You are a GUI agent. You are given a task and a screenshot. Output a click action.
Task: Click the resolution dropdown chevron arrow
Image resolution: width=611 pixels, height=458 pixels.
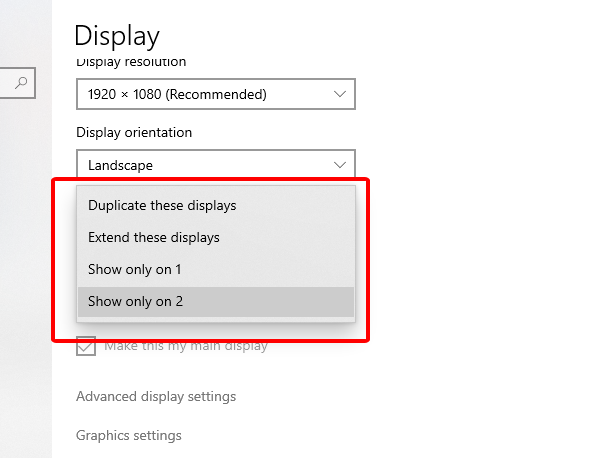(340, 94)
